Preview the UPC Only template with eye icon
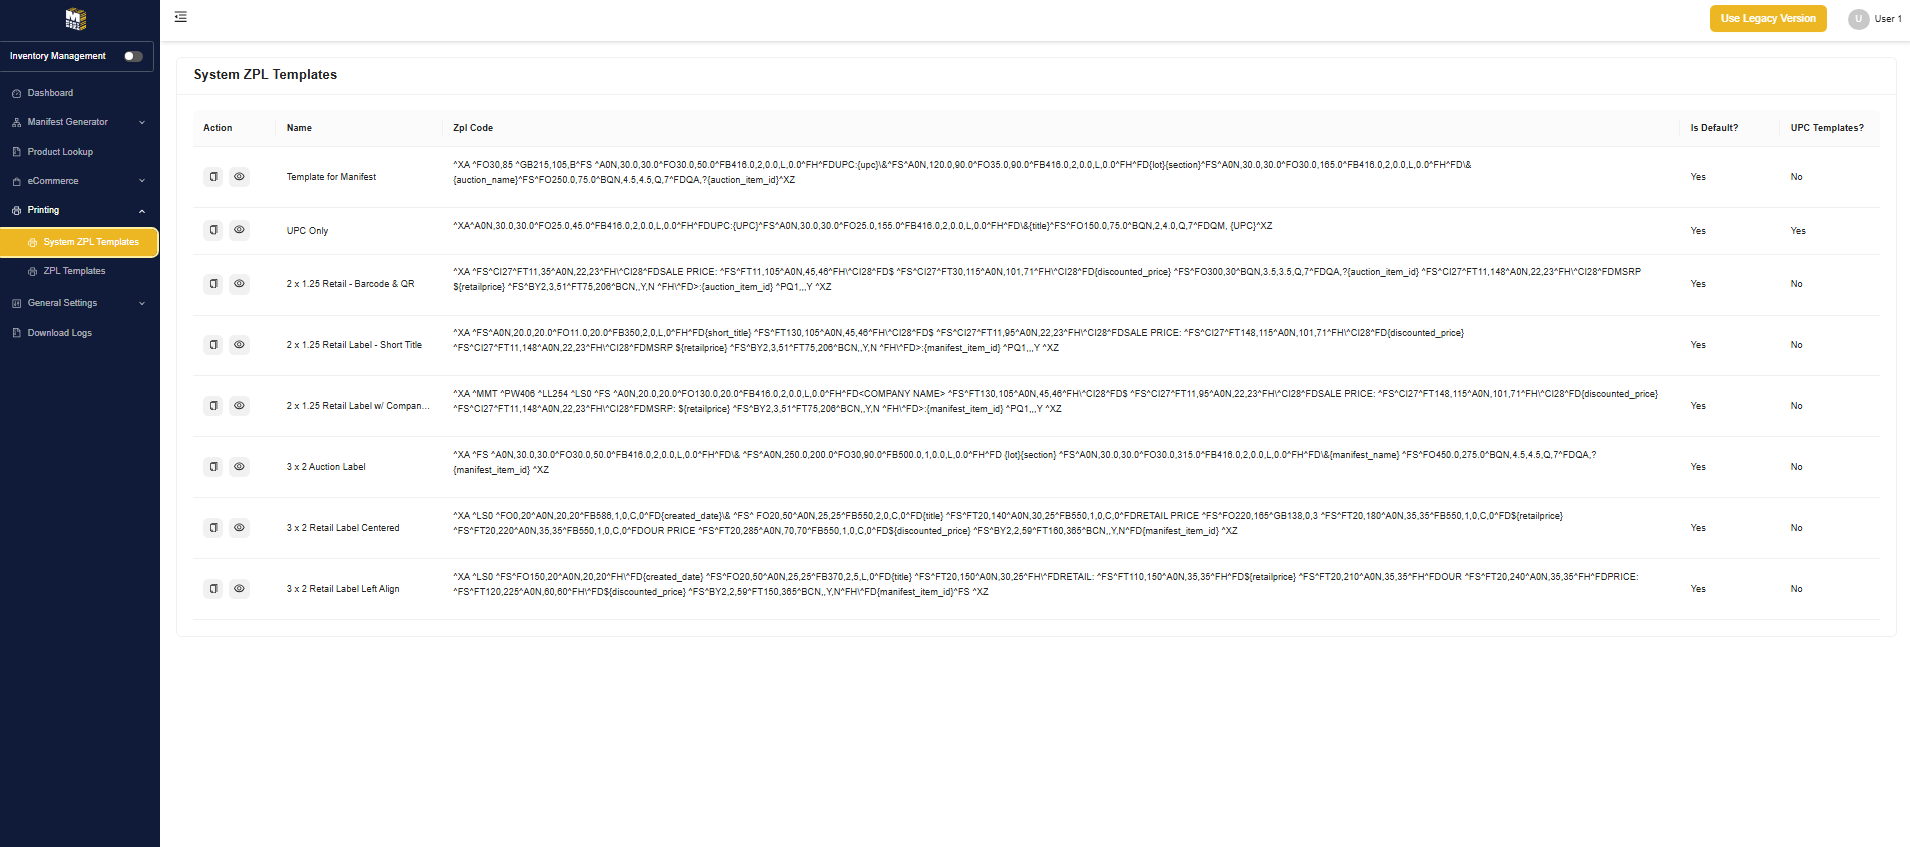Image resolution: width=1910 pixels, height=847 pixels. point(239,230)
